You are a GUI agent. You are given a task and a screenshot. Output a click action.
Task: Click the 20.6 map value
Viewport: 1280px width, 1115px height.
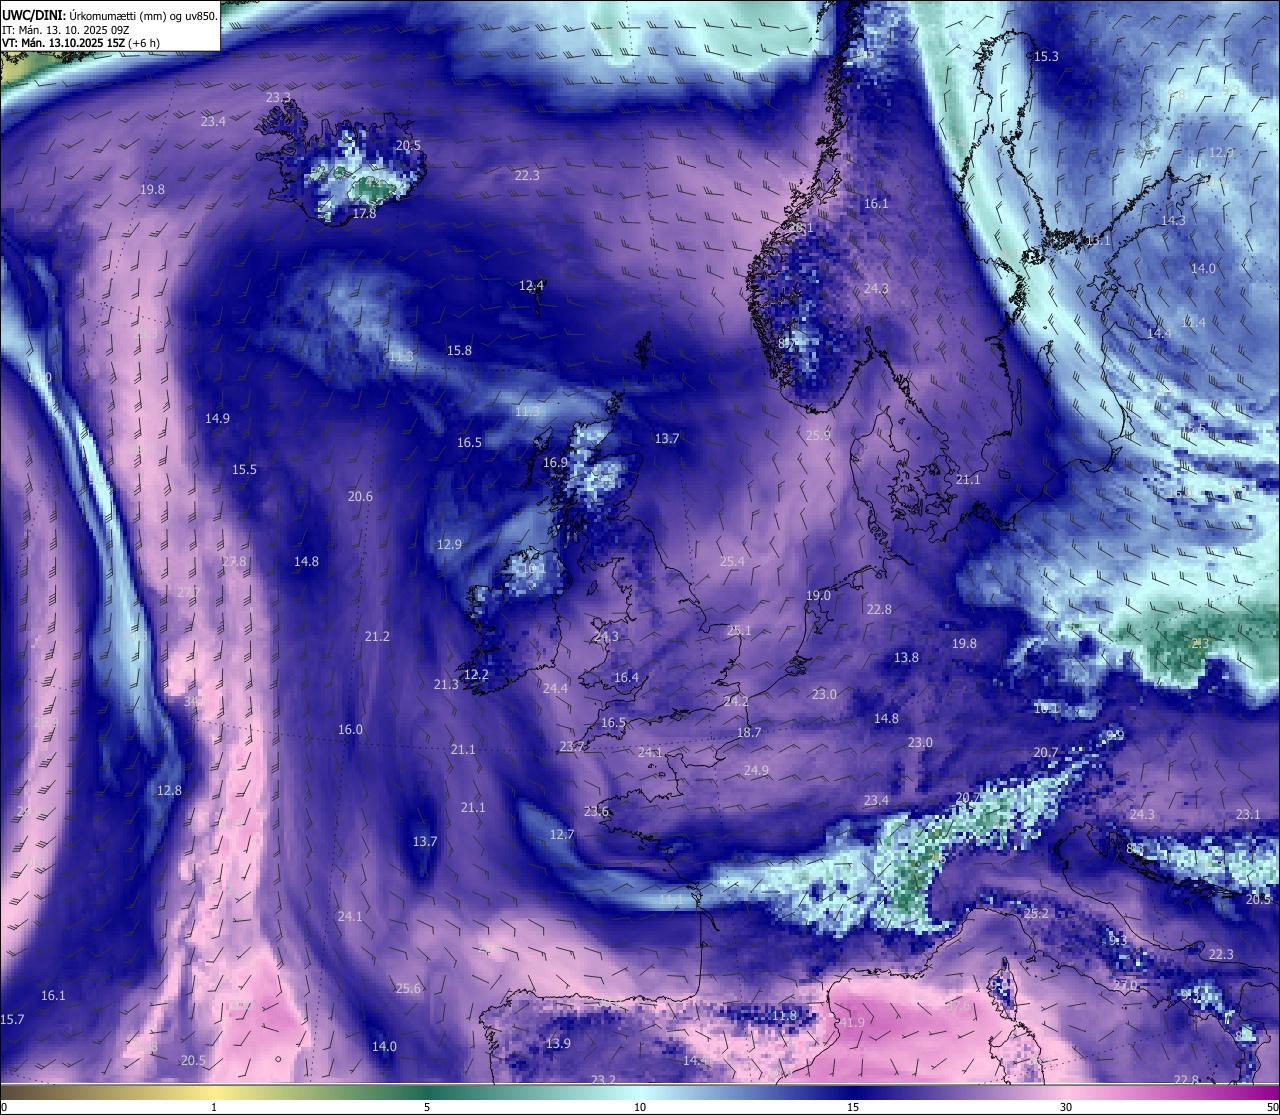pyautogui.click(x=360, y=496)
